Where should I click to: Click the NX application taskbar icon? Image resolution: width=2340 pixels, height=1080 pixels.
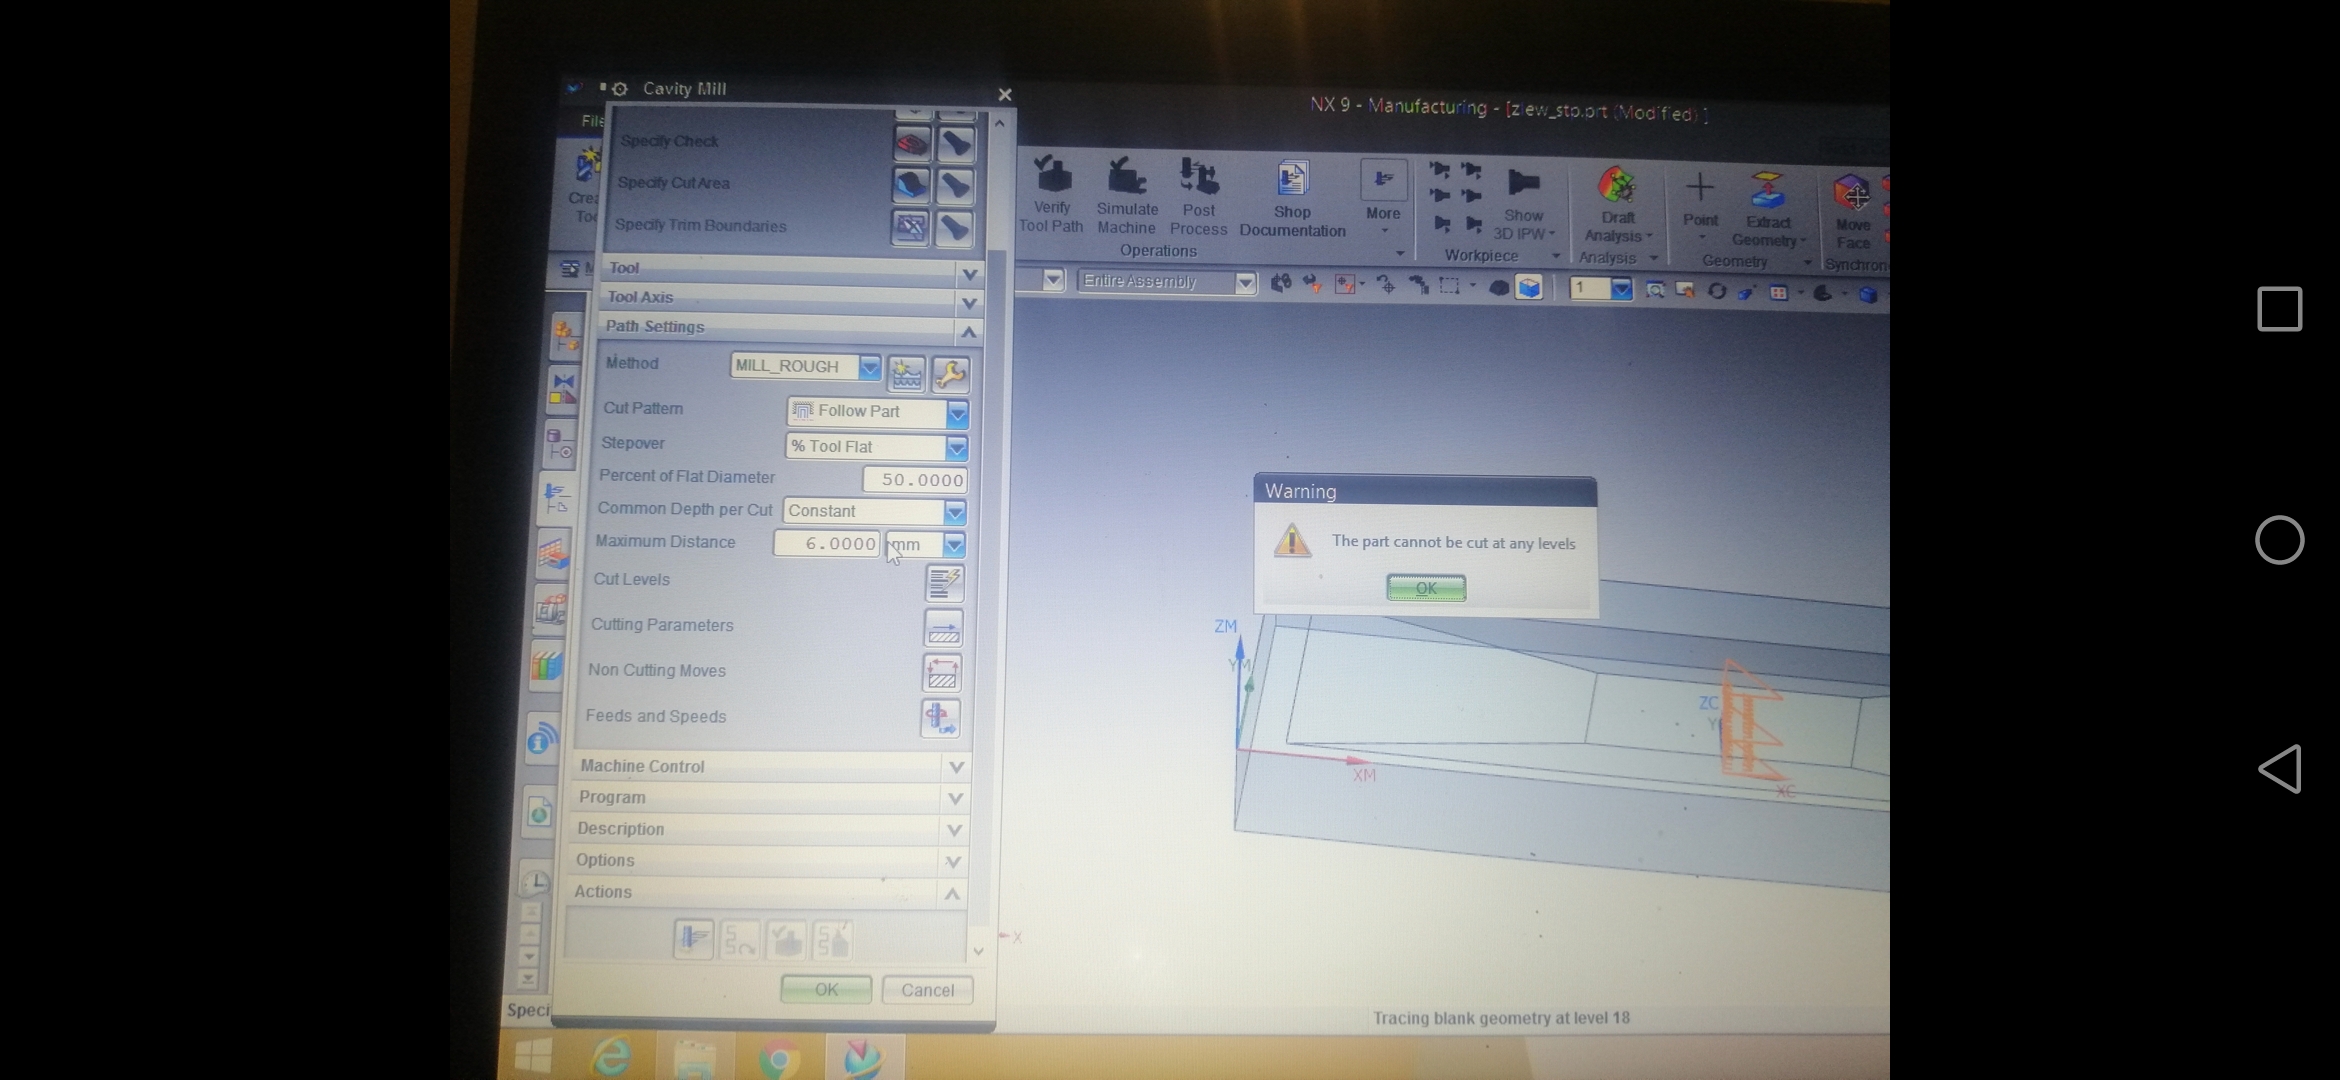[862, 1059]
